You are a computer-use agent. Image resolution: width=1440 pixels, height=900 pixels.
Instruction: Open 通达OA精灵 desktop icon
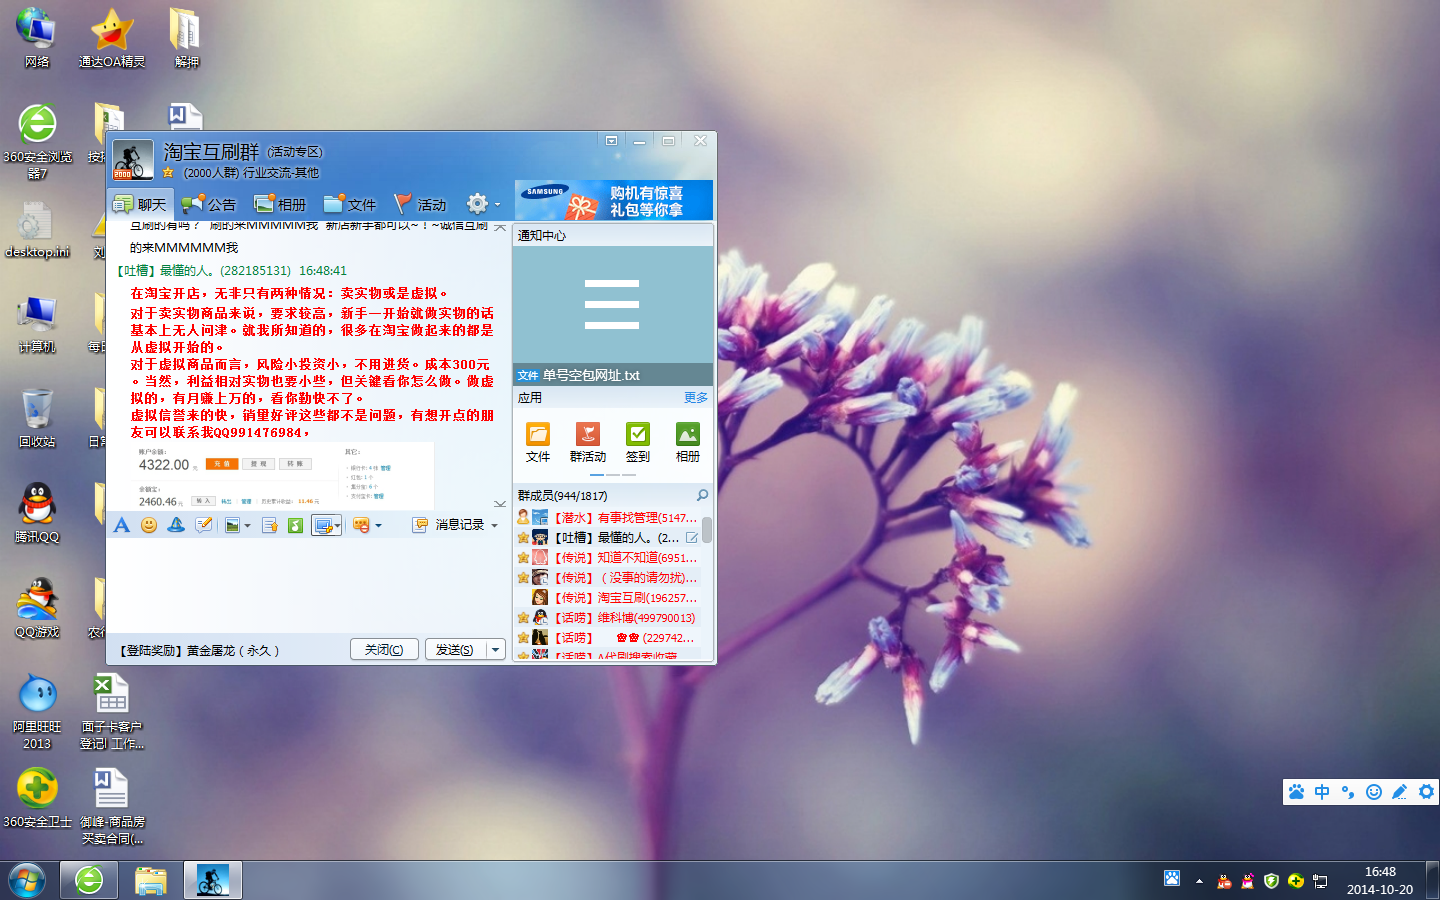[112, 38]
